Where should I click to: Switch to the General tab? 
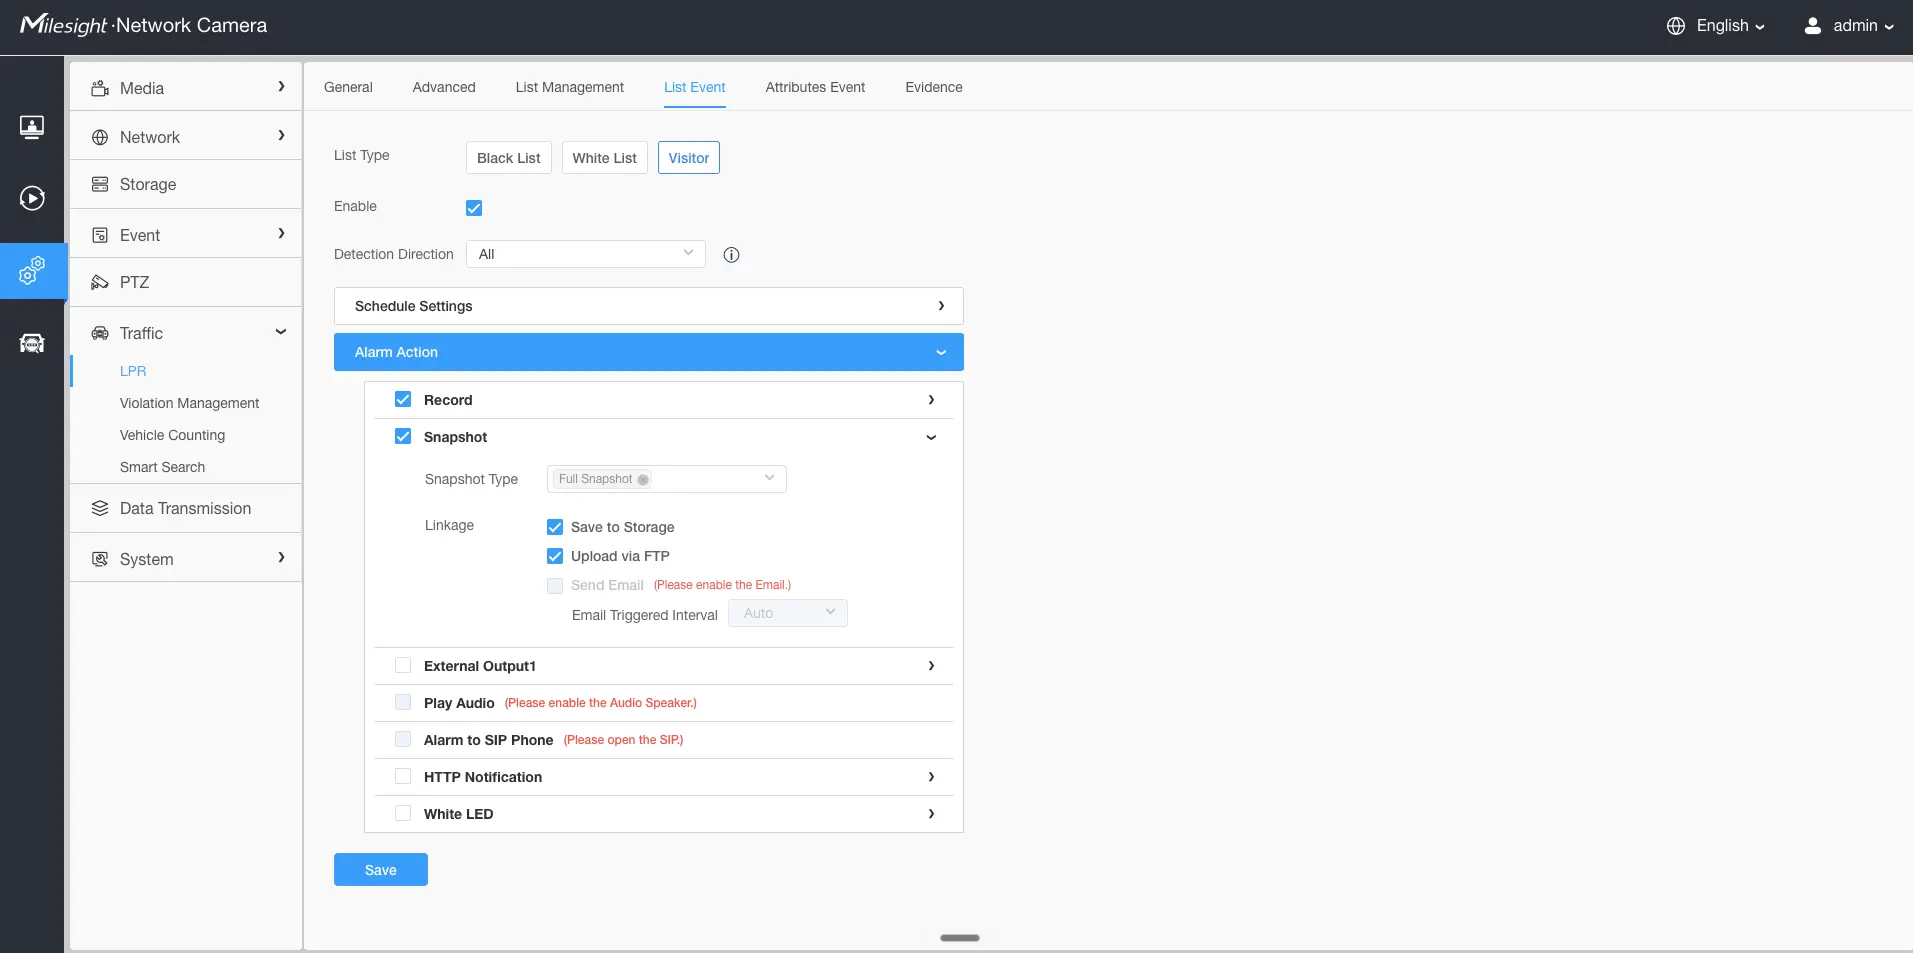348,87
